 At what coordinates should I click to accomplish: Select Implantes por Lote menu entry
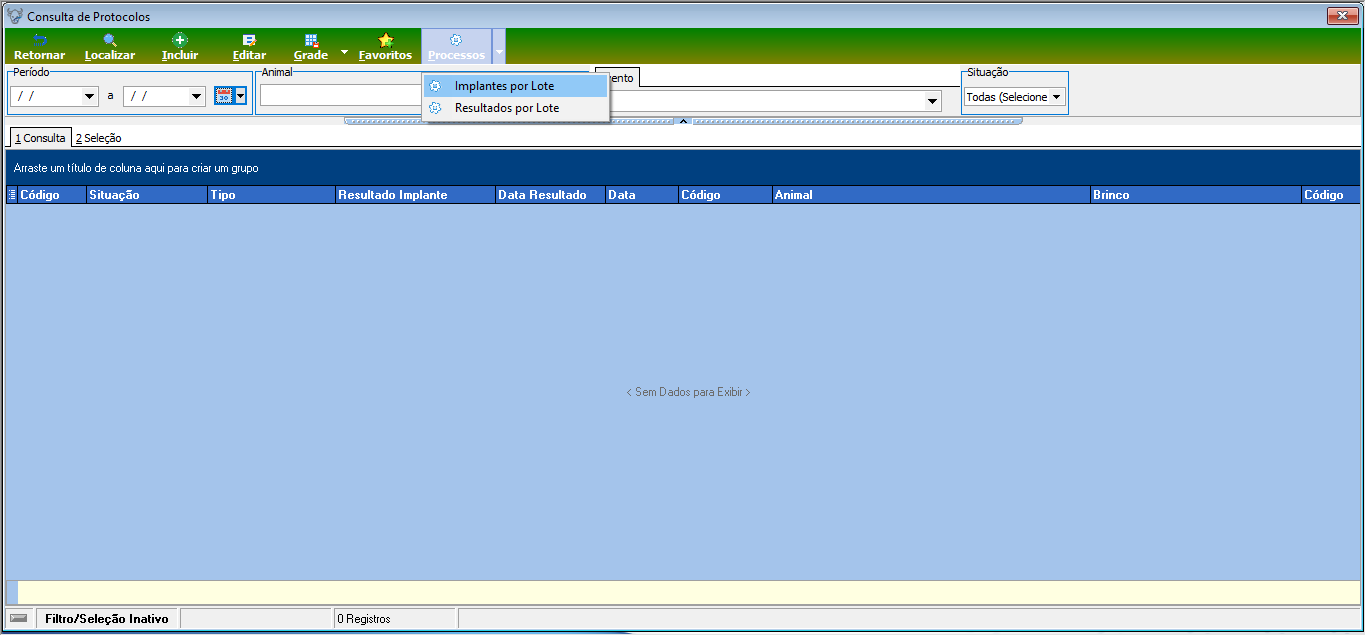coord(515,86)
